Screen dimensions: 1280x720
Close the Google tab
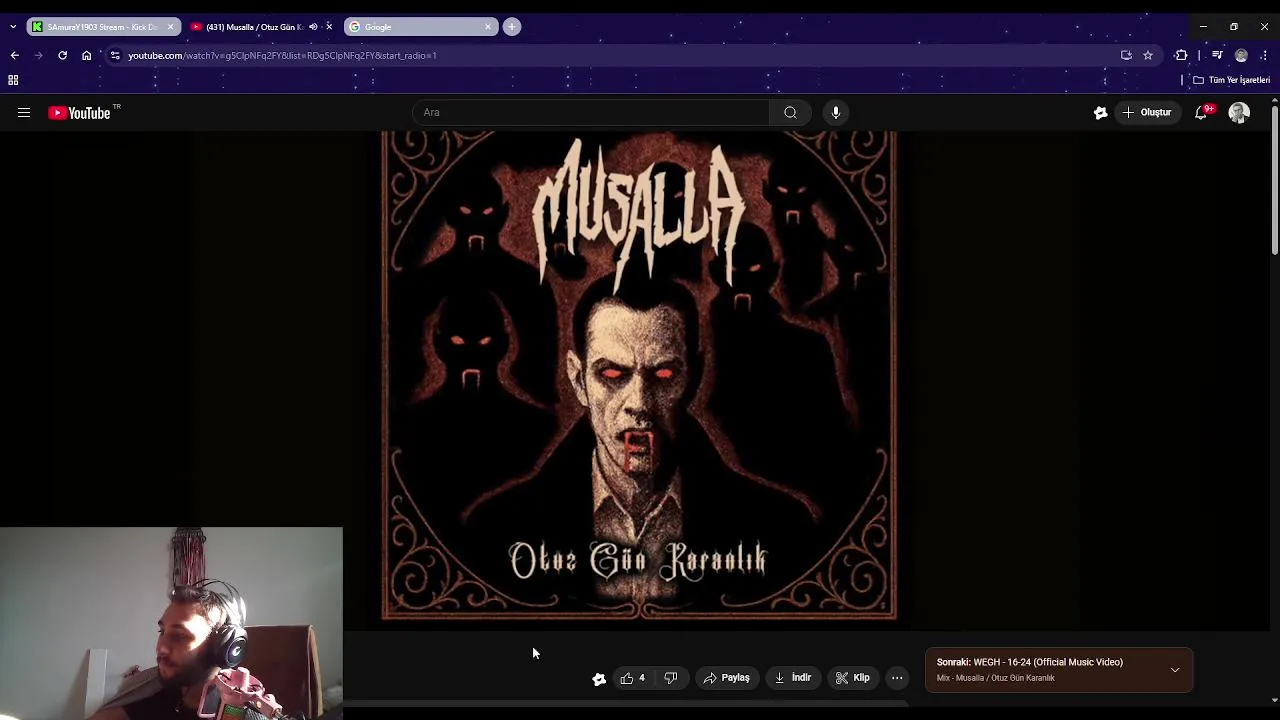tap(488, 27)
